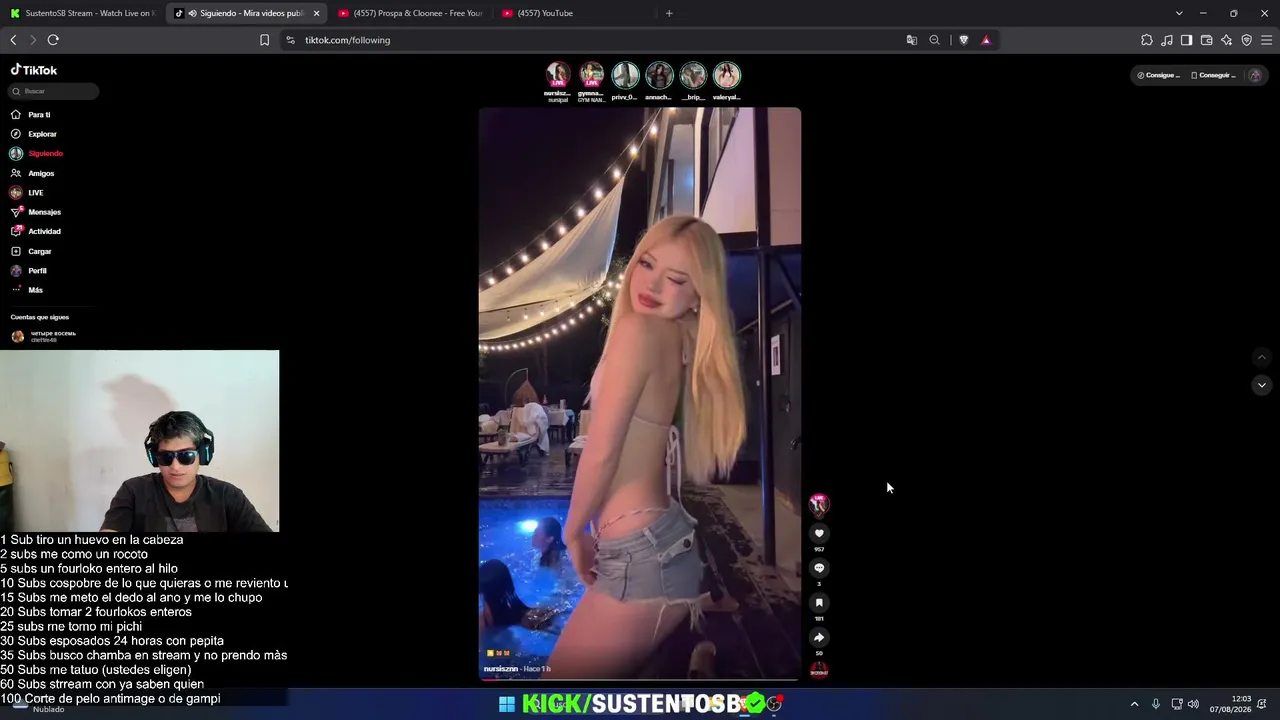Open the page translate icon
The height and width of the screenshot is (720, 1280).
tap(911, 40)
